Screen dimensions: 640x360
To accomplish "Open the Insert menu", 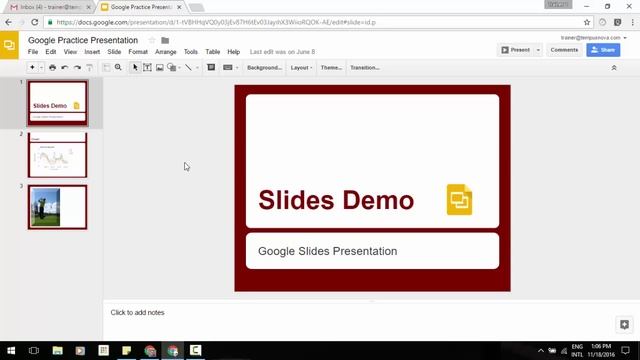I will [92, 52].
